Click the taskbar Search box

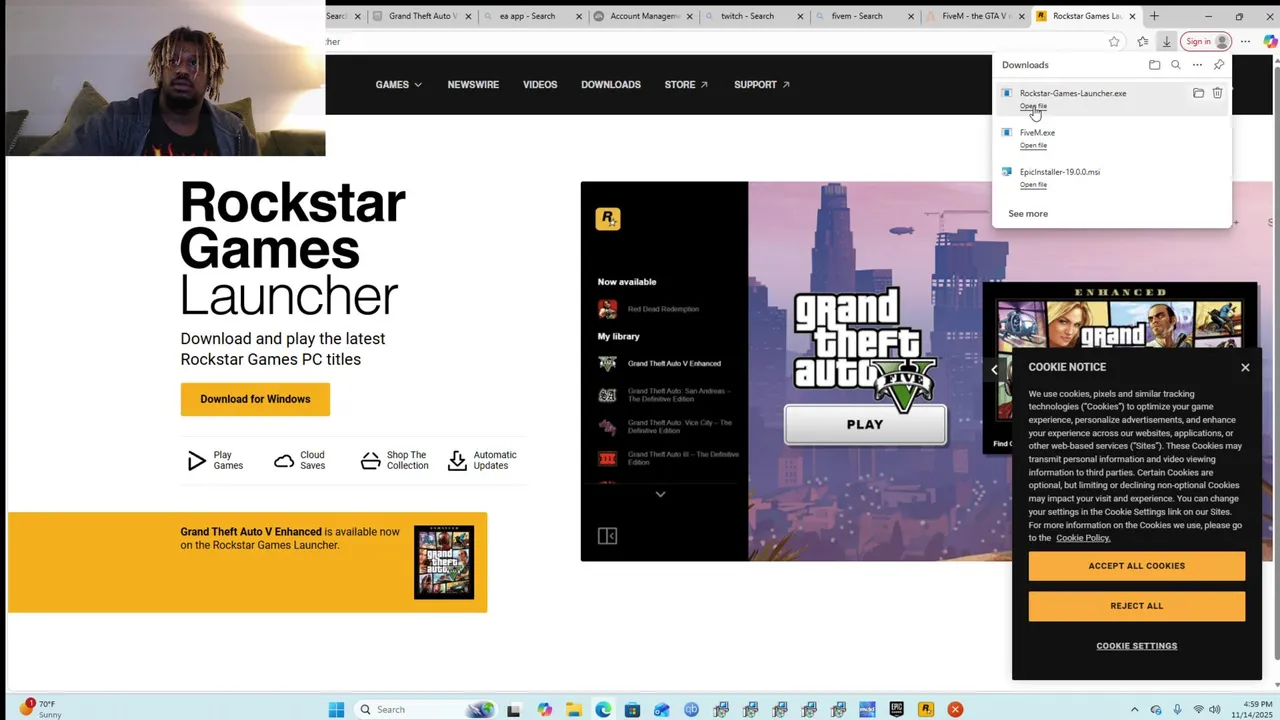click(425, 710)
